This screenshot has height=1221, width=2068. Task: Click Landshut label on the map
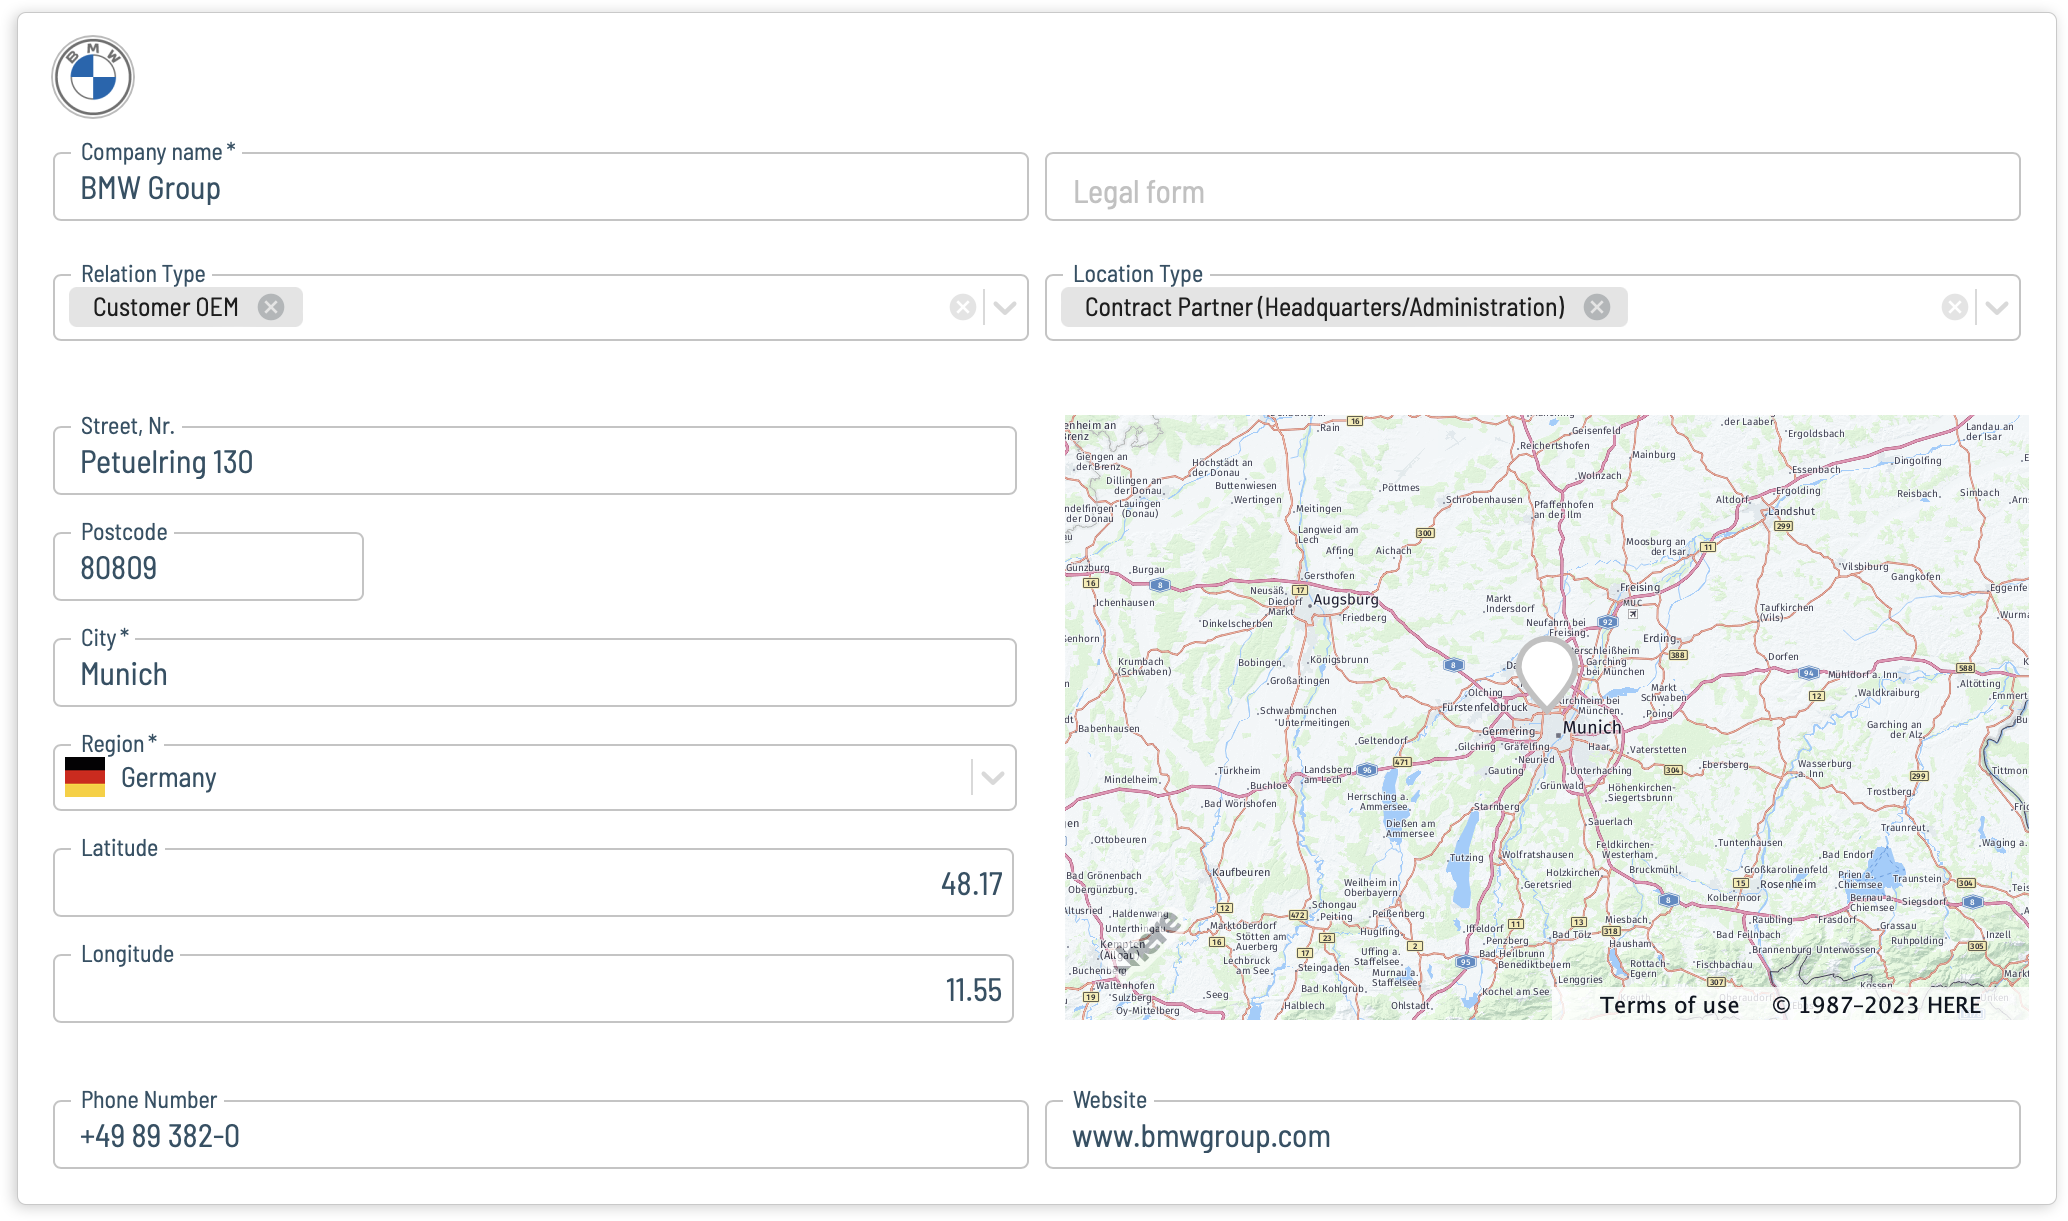coord(1792,511)
